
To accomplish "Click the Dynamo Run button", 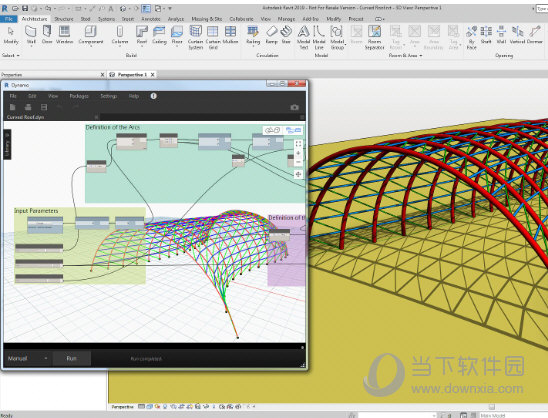I will coord(72,358).
